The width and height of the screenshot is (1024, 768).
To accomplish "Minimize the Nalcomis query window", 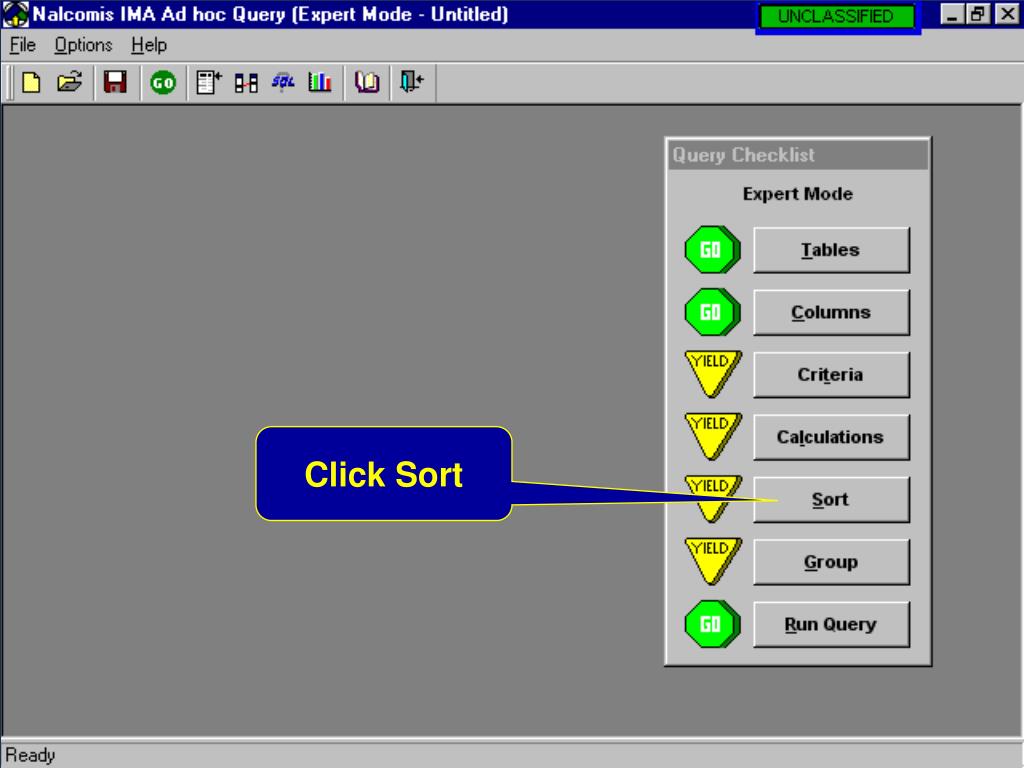I will (x=952, y=14).
